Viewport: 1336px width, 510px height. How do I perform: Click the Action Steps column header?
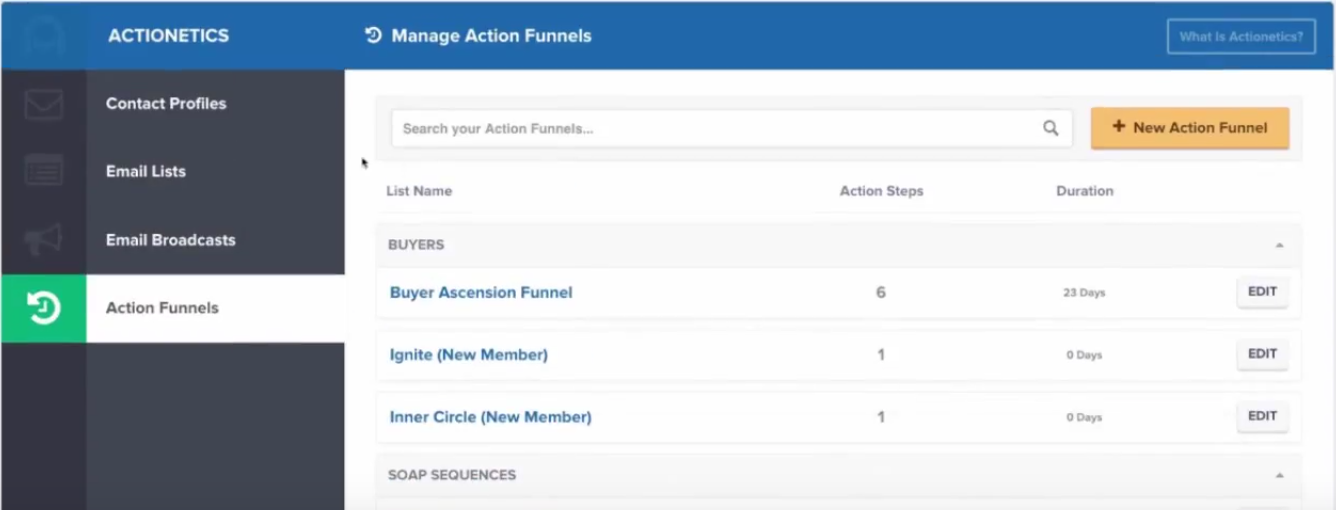click(x=881, y=191)
